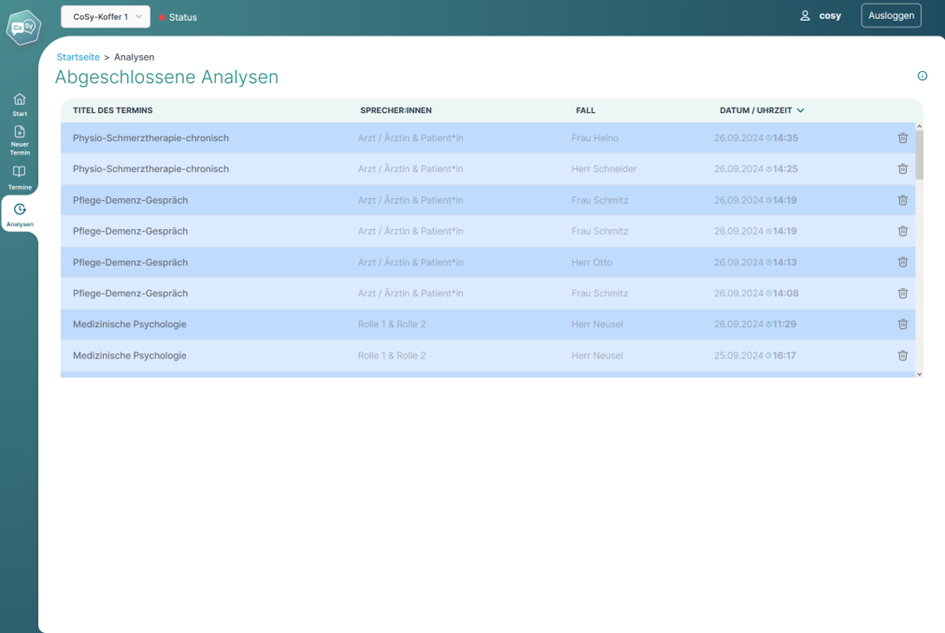Click the user profile icon next to cosy
945x633 pixels.
[x=803, y=16]
